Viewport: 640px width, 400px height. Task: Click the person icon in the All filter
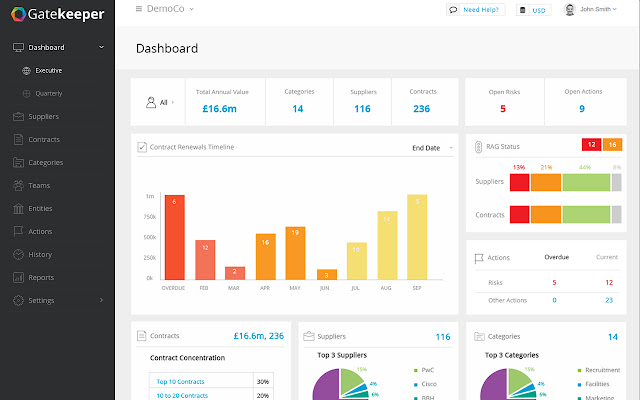point(151,102)
